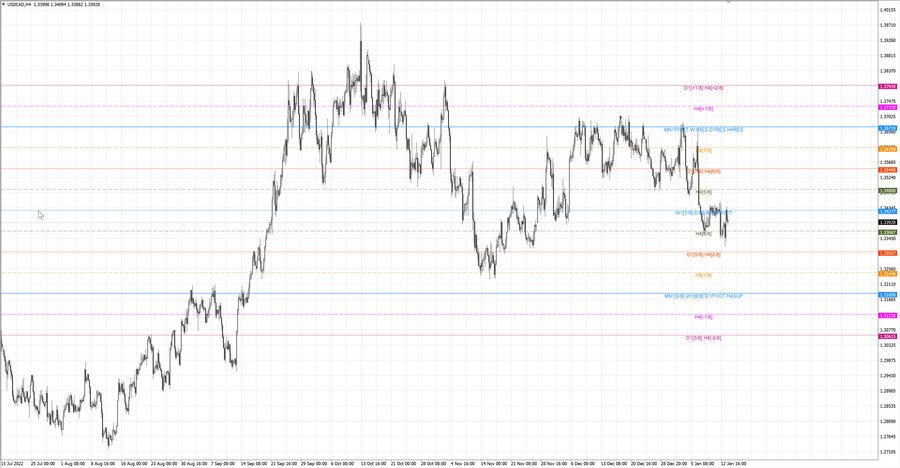Click the 1.31836 blue price tag

(887, 295)
